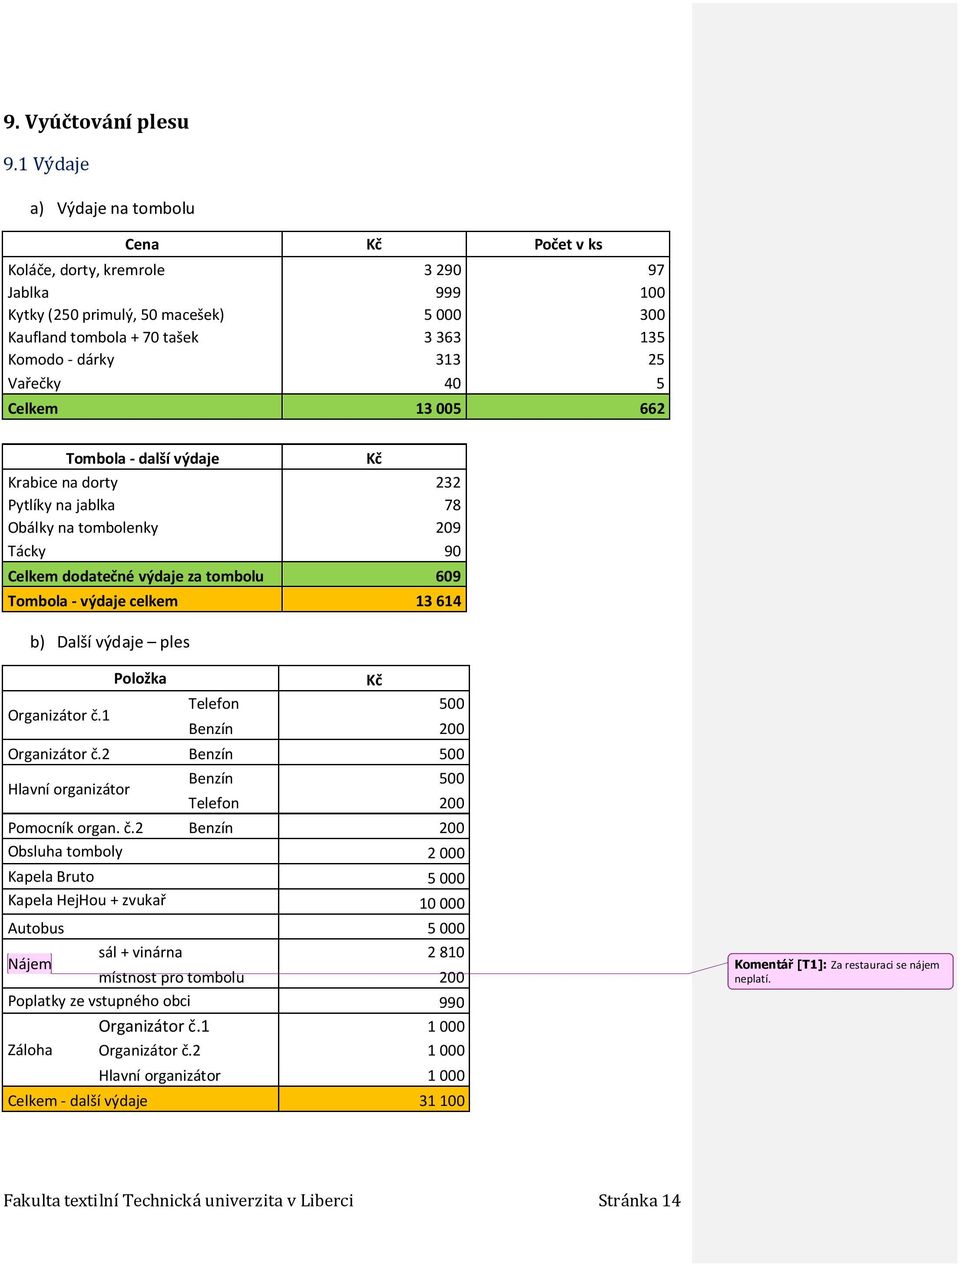Click the 'Kapela HejHou + zvukař' cell
Image resolution: width=960 pixels, height=1265 pixels.
click(x=87, y=901)
